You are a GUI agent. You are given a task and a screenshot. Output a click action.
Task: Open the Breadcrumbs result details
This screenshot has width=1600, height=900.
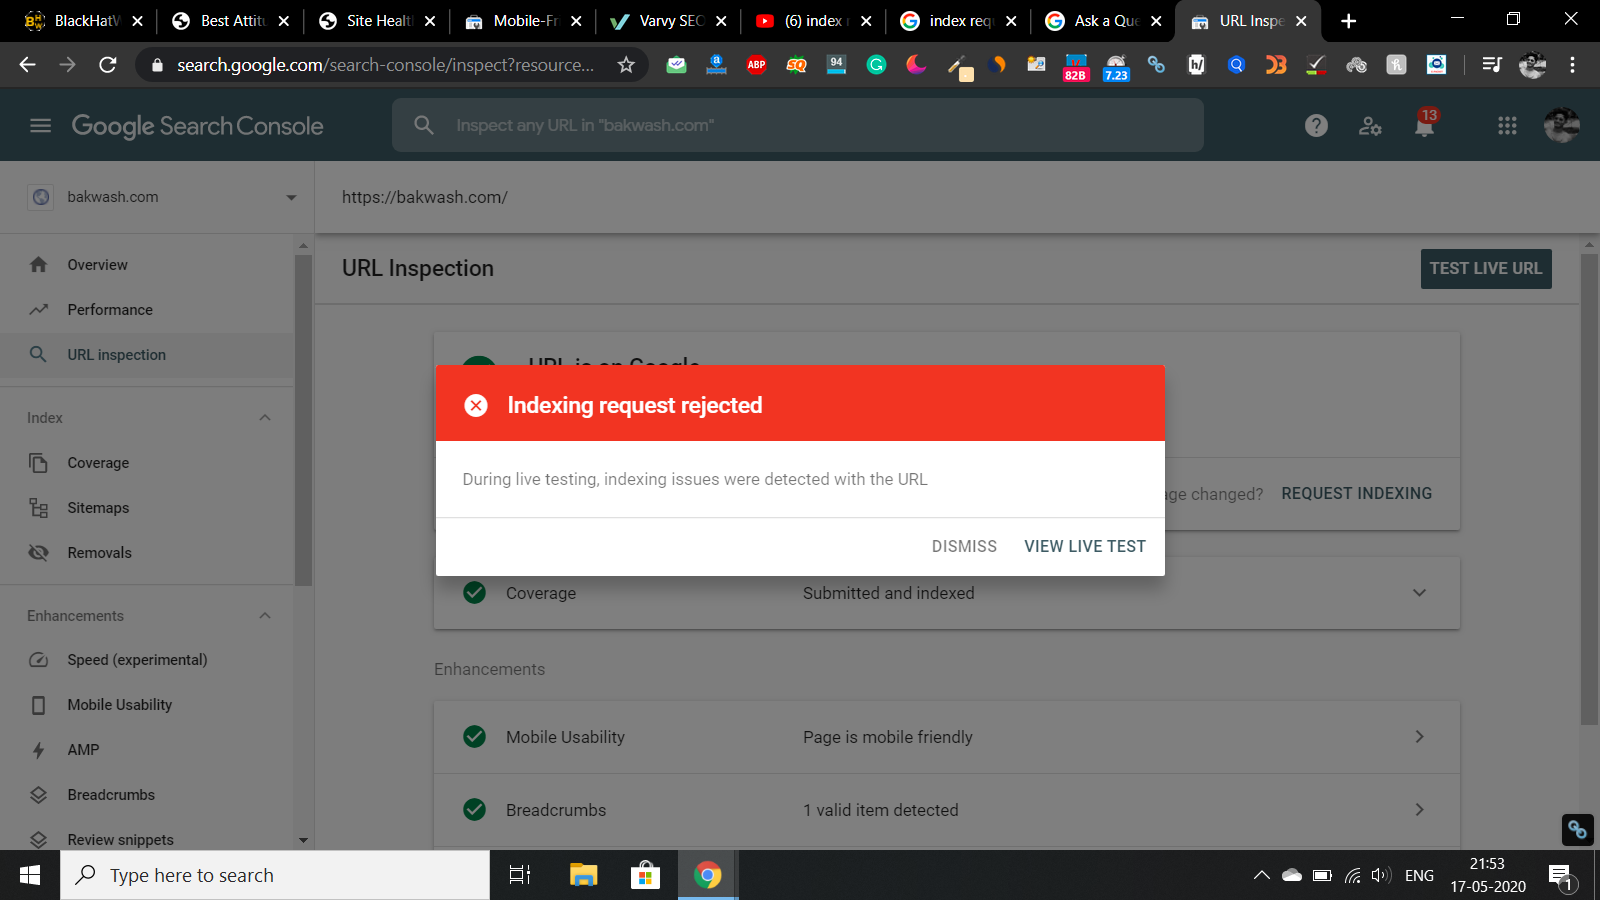947,810
